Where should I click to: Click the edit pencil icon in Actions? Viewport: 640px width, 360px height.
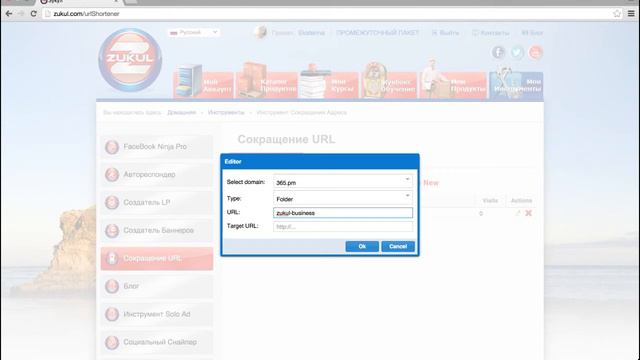point(518,213)
